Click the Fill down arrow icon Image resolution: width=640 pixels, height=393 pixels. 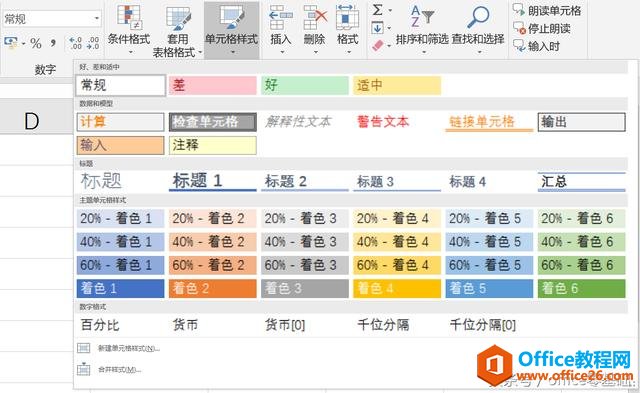(378, 28)
